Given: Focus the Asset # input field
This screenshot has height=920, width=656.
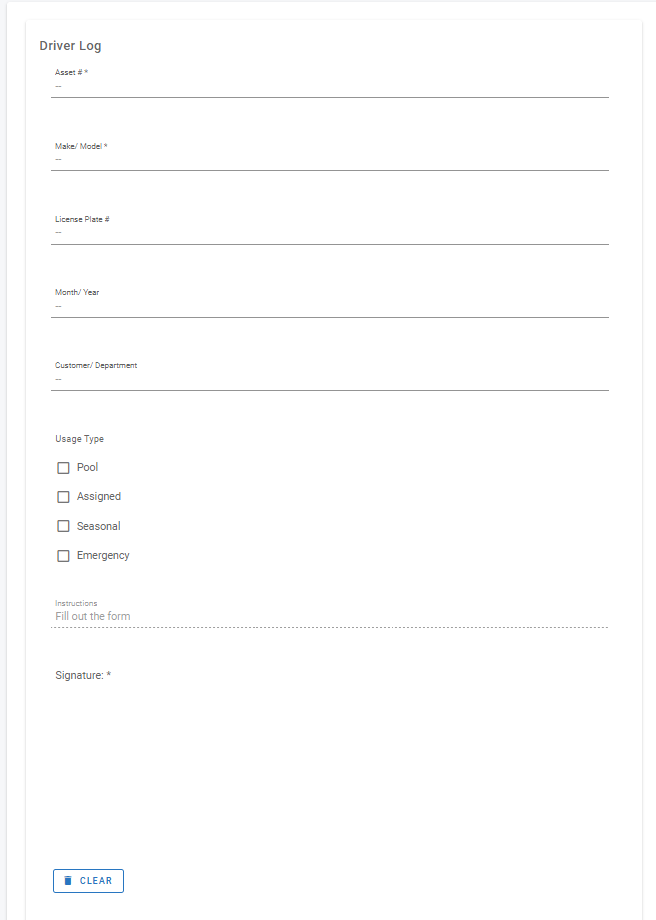Looking at the screenshot, I should click(x=330, y=87).
